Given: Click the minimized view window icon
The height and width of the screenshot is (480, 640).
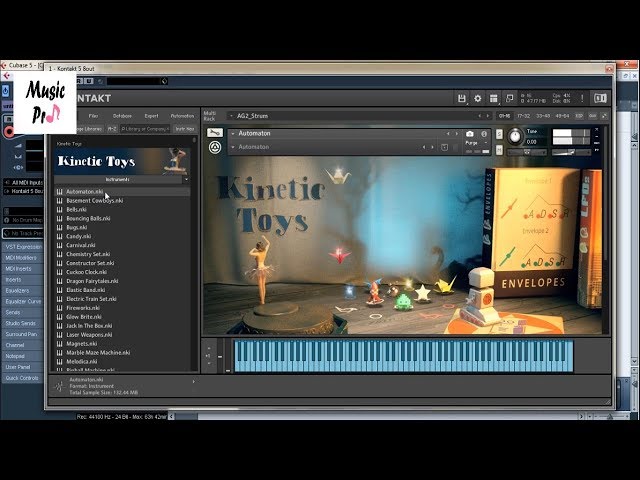Looking at the screenshot, I should click(509, 98).
